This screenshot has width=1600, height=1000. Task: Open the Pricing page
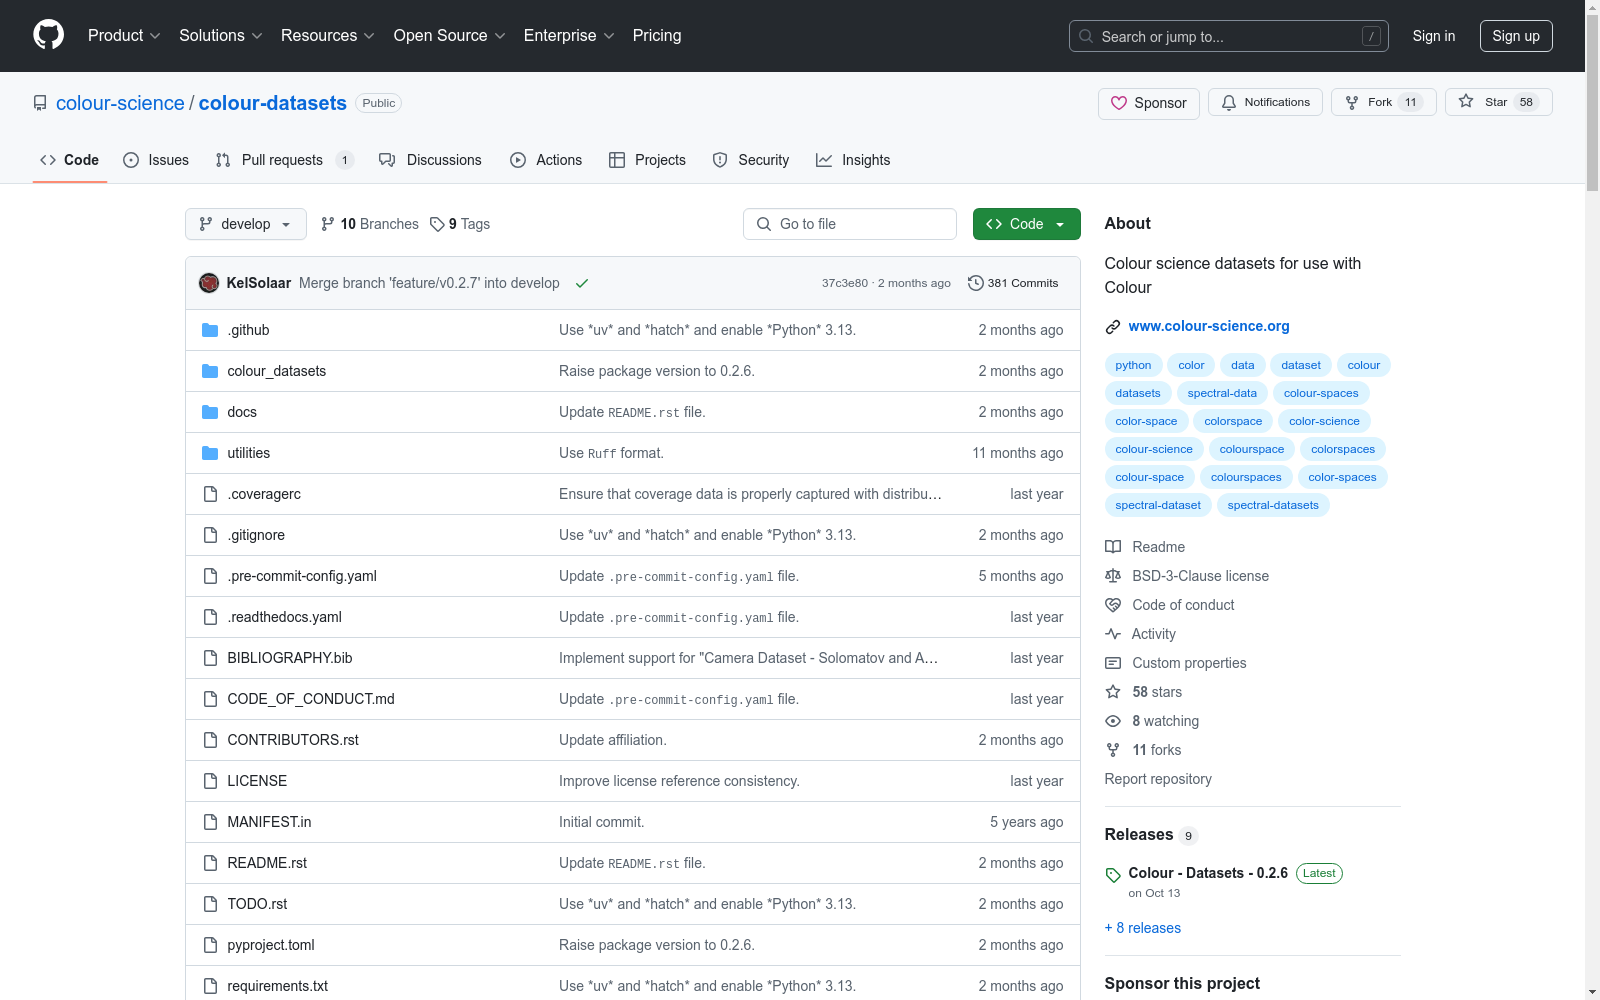point(657,35)
